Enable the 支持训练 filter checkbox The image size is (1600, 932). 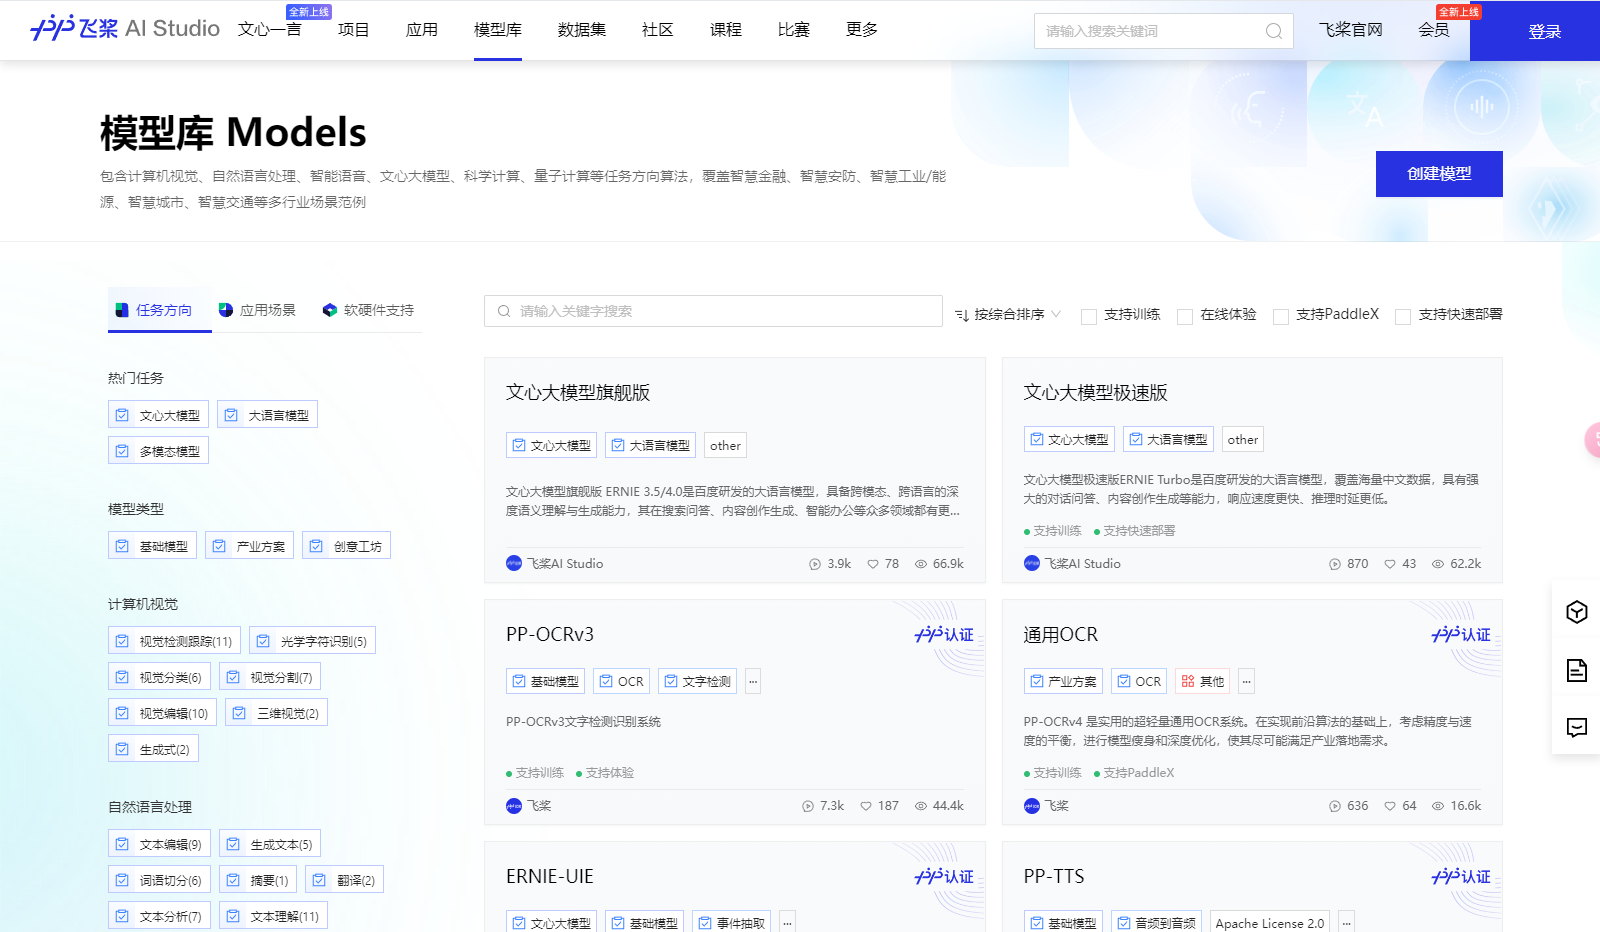coord(1089,315)
